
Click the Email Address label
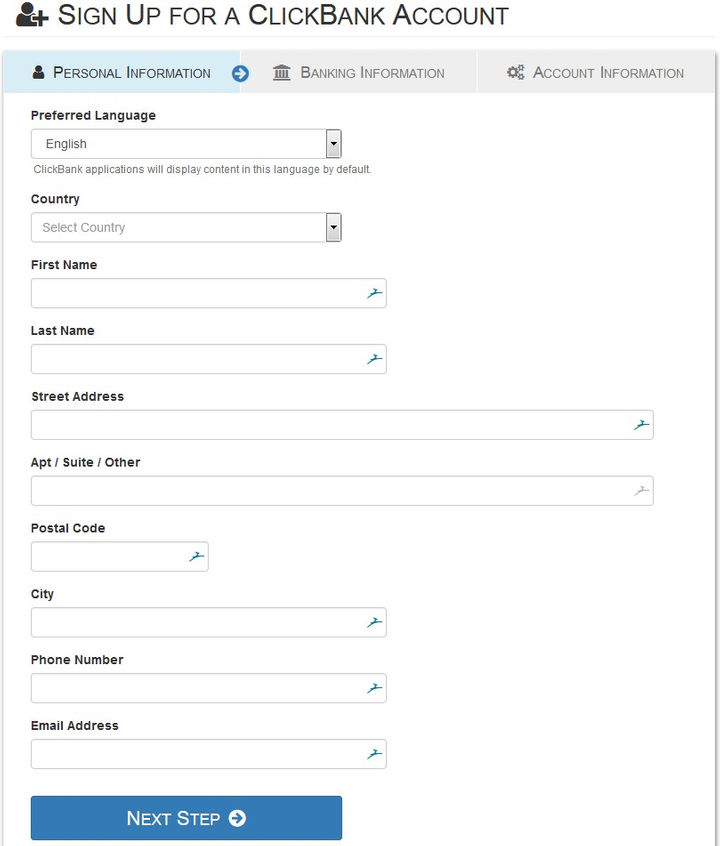click(74, 726)
